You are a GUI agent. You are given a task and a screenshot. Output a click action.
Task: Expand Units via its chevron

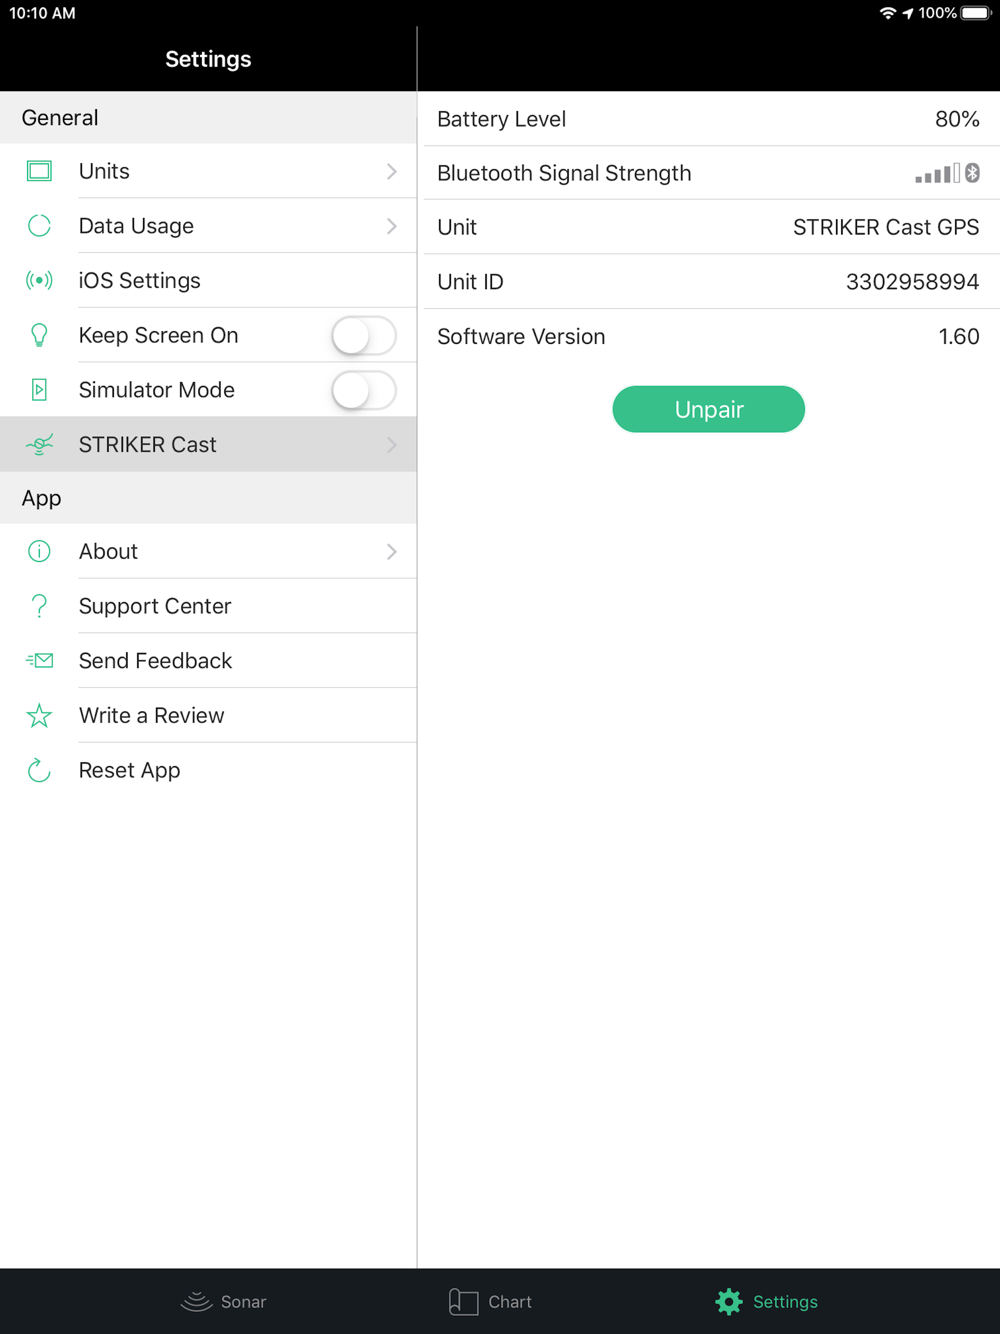coord(392,172)
